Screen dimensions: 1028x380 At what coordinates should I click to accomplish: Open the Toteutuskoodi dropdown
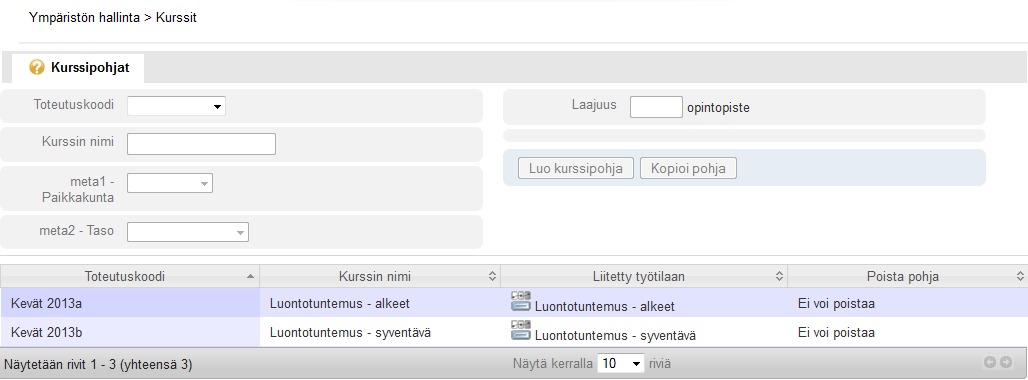[x=176, y=106]
